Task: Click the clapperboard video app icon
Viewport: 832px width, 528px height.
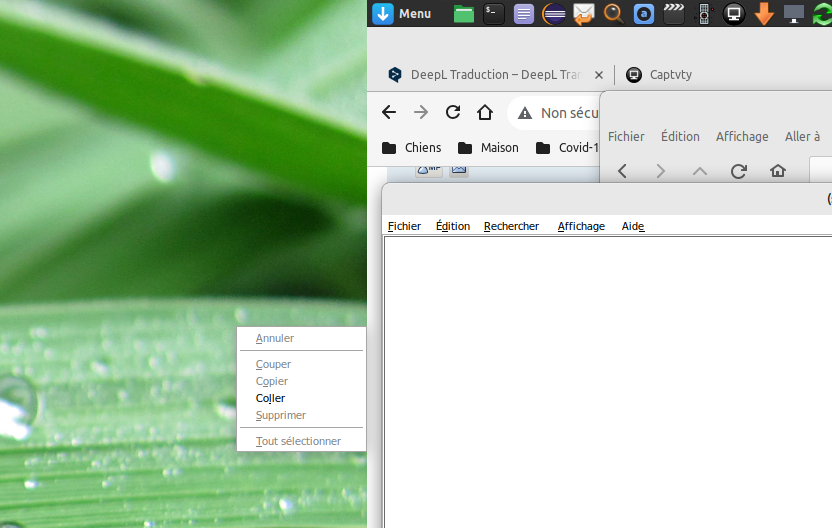Action: point(674,14)
